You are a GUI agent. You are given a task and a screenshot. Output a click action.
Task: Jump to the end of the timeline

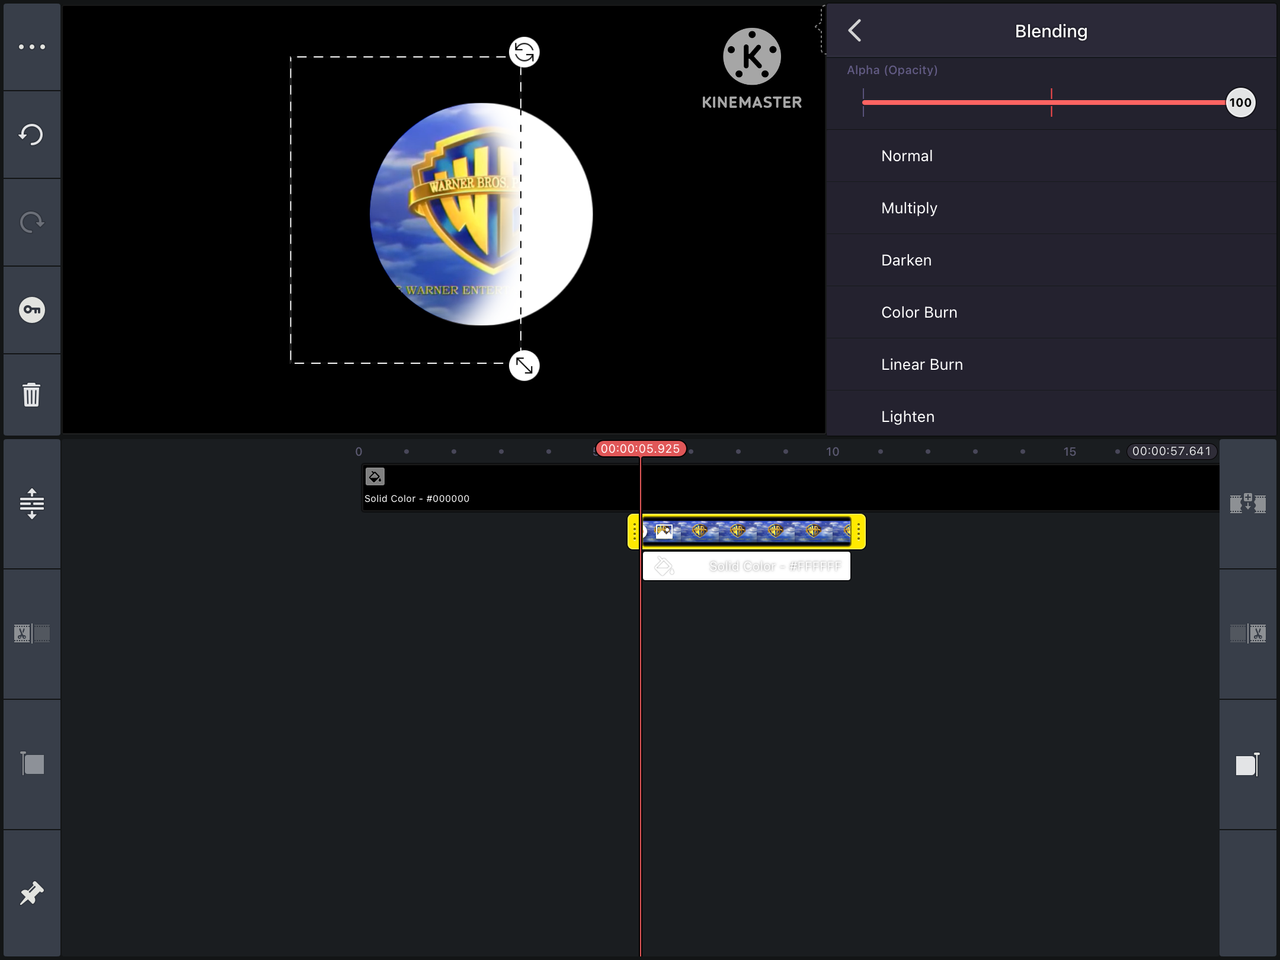point(1248,764)
